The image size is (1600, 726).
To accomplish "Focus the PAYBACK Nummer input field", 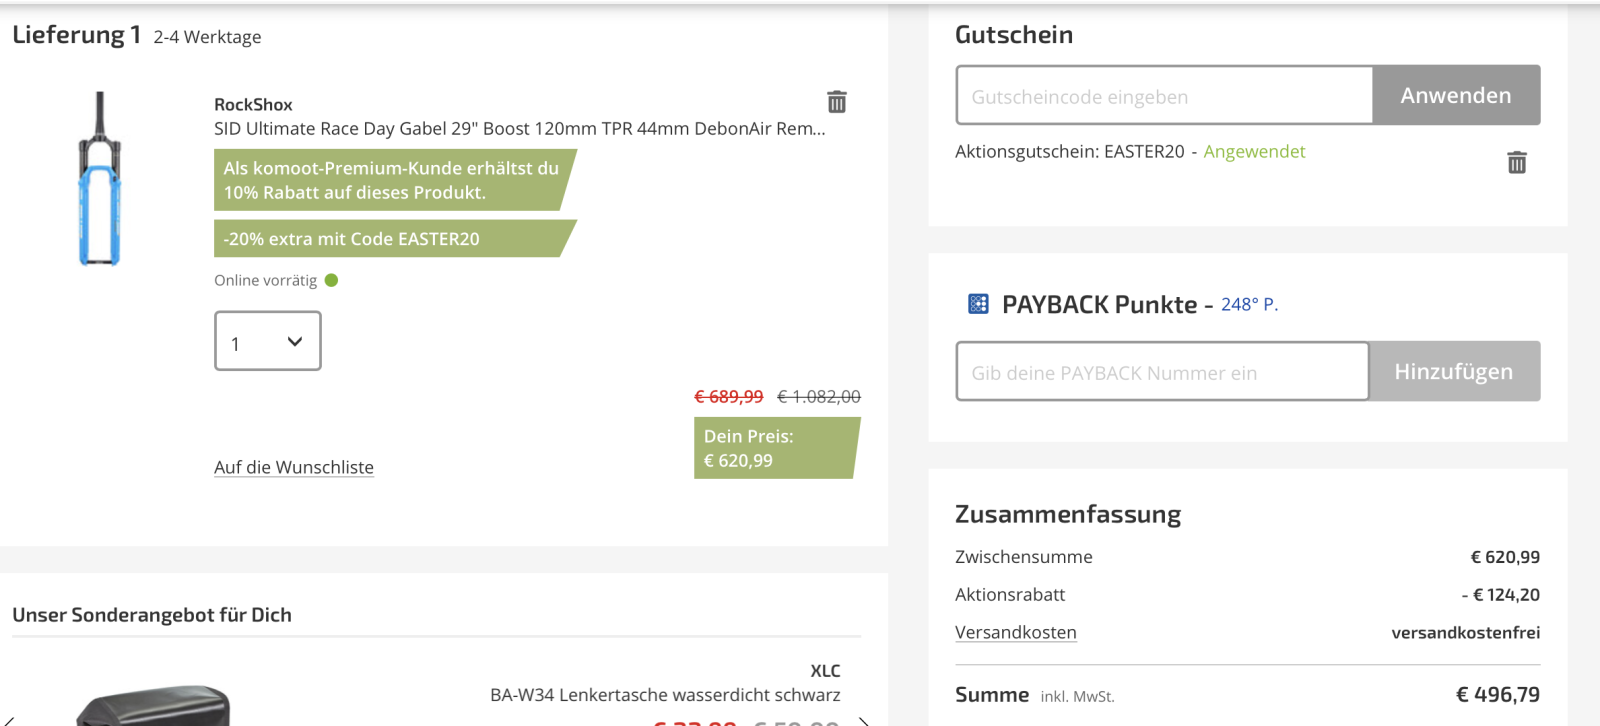I will [x=1162, y=372].
